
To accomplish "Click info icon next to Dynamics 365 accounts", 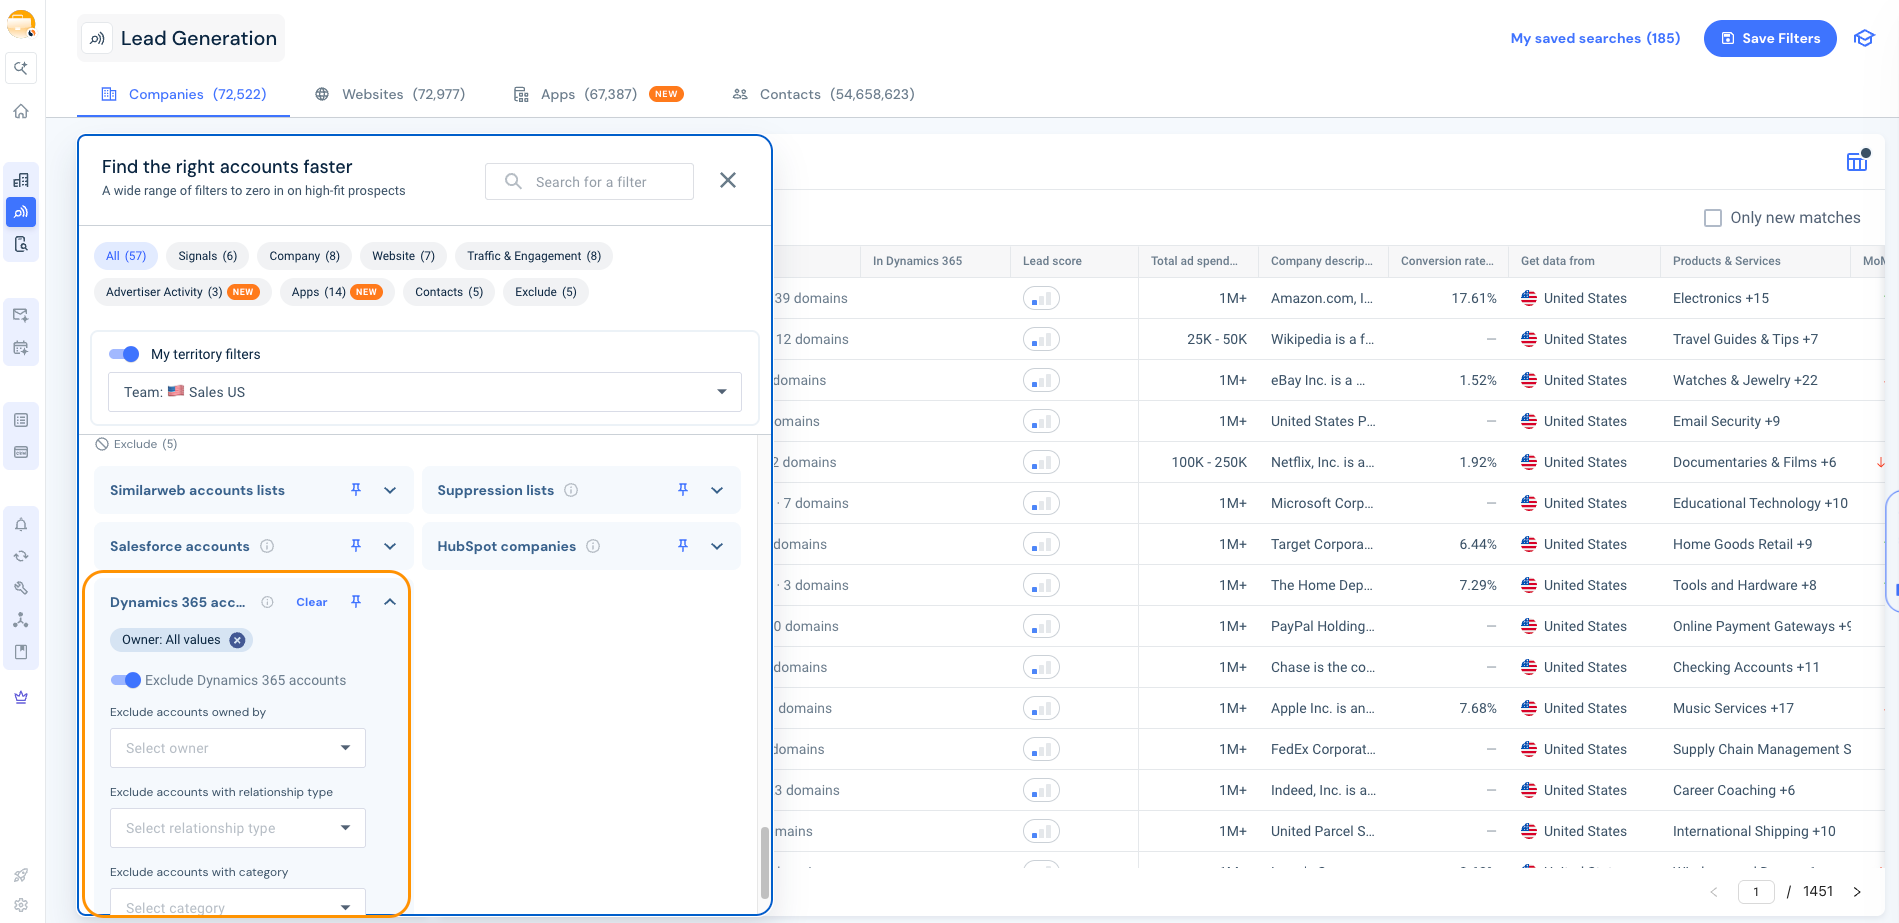I will (x=267, y=602).
